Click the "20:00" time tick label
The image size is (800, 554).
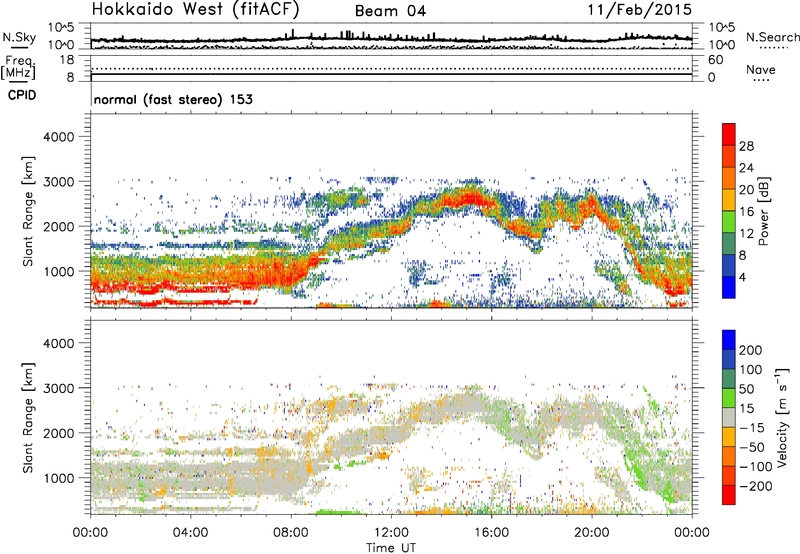(x=592, y=533)
